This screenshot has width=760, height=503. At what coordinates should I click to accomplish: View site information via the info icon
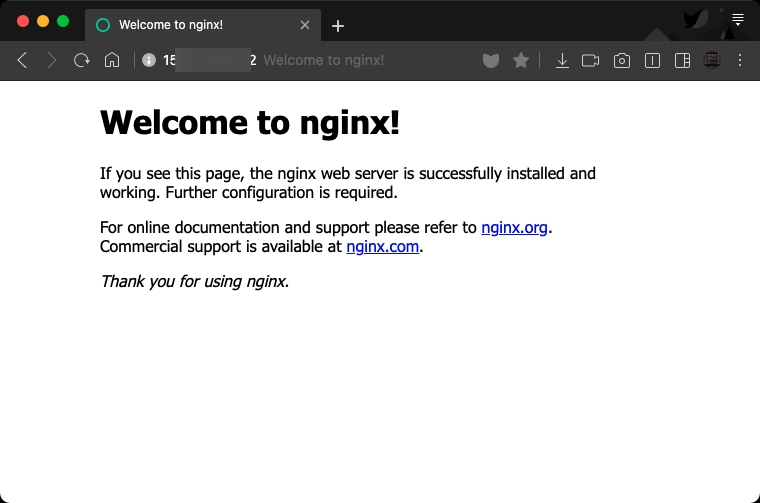tap(149, 60)
